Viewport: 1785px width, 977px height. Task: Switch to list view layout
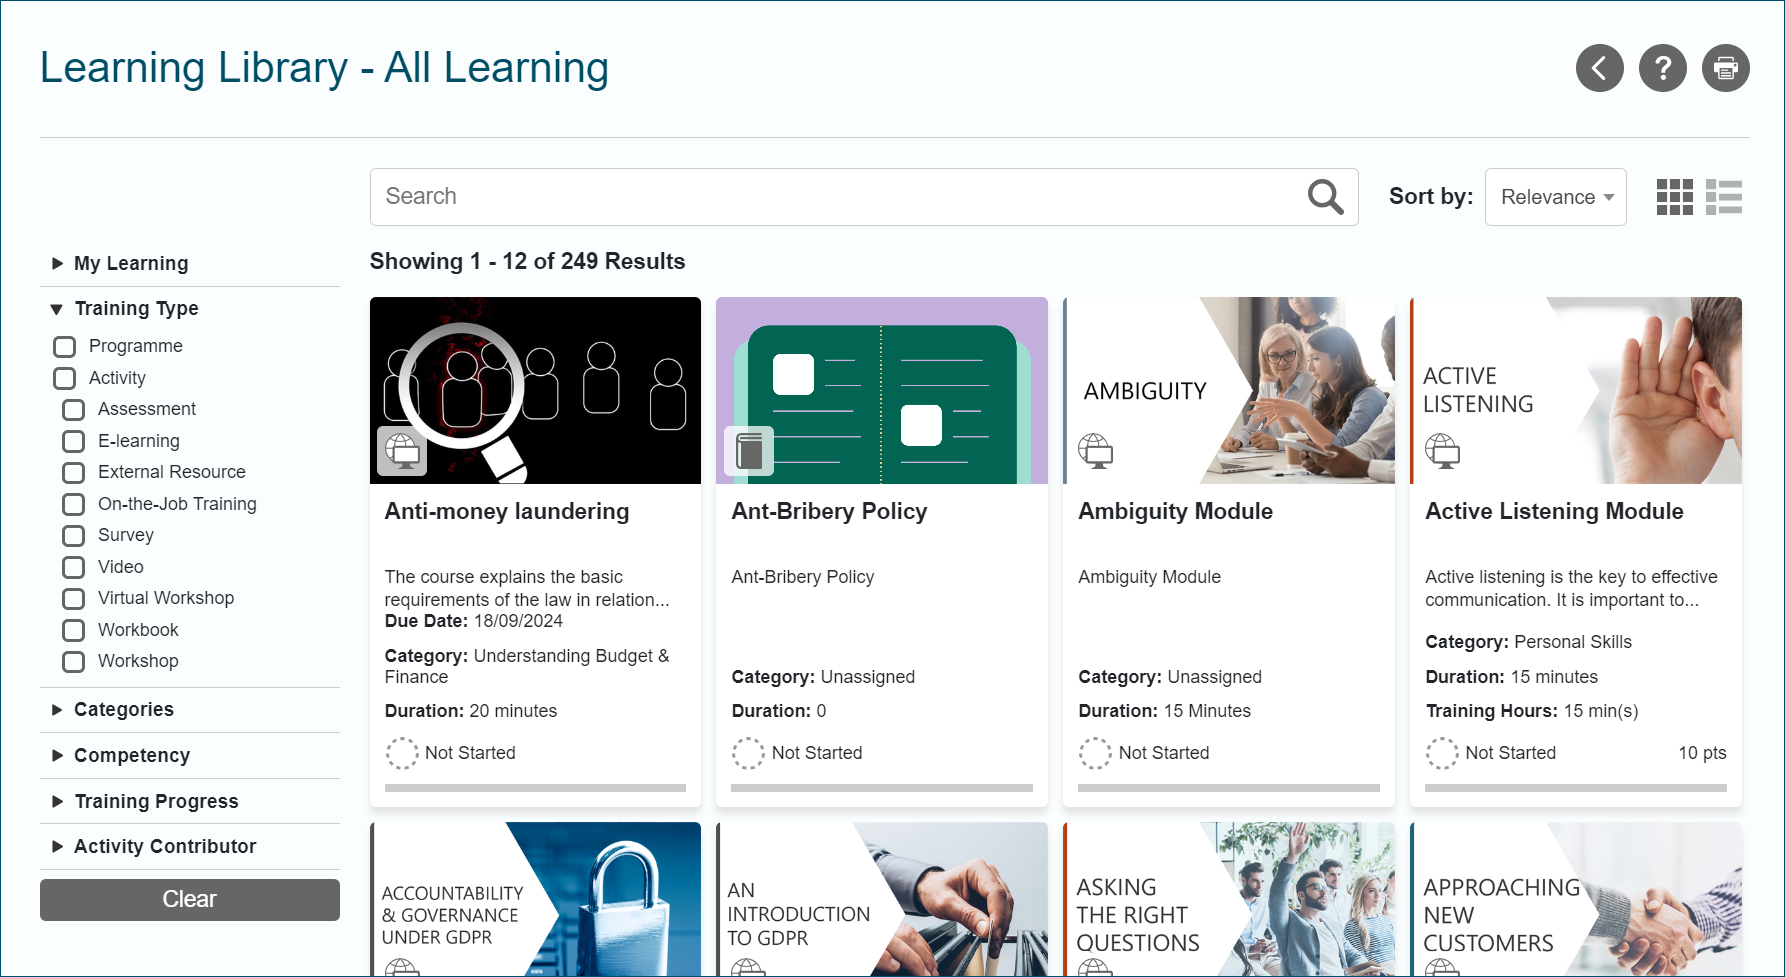click(x=1723, y=197)
